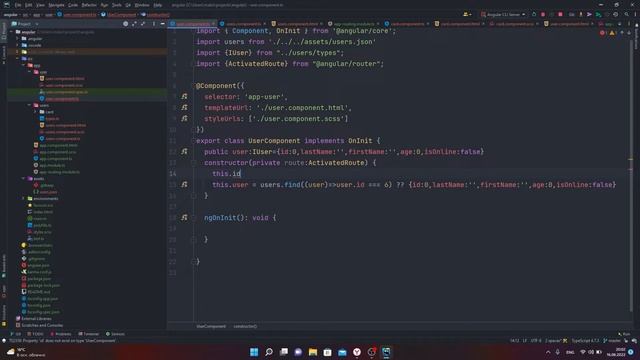Click gutter icon beside styleUrls line

tap(184, 118)
